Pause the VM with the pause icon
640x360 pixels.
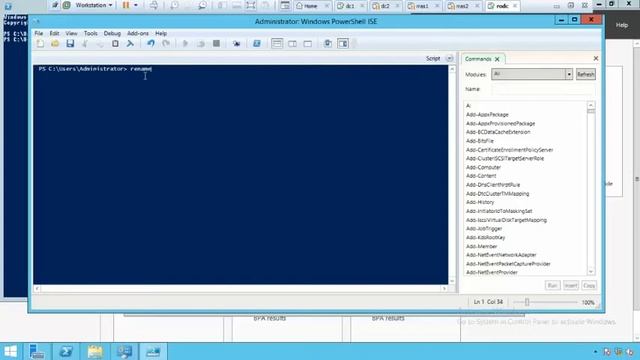126,5
